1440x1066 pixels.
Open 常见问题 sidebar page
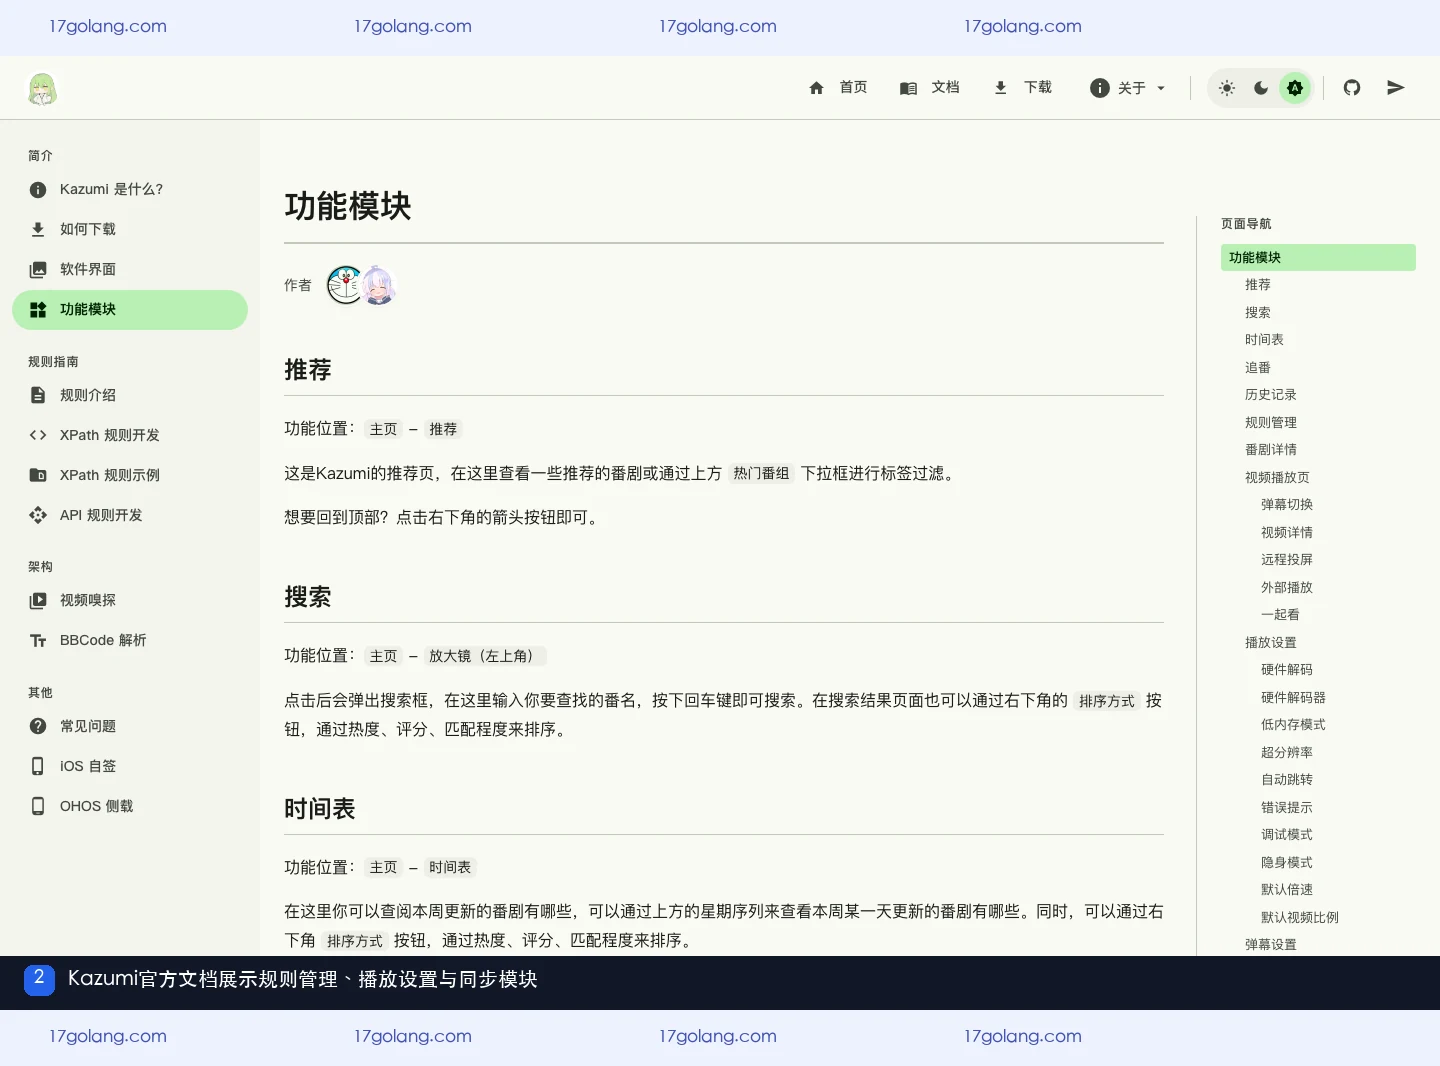tap(130, 726)
